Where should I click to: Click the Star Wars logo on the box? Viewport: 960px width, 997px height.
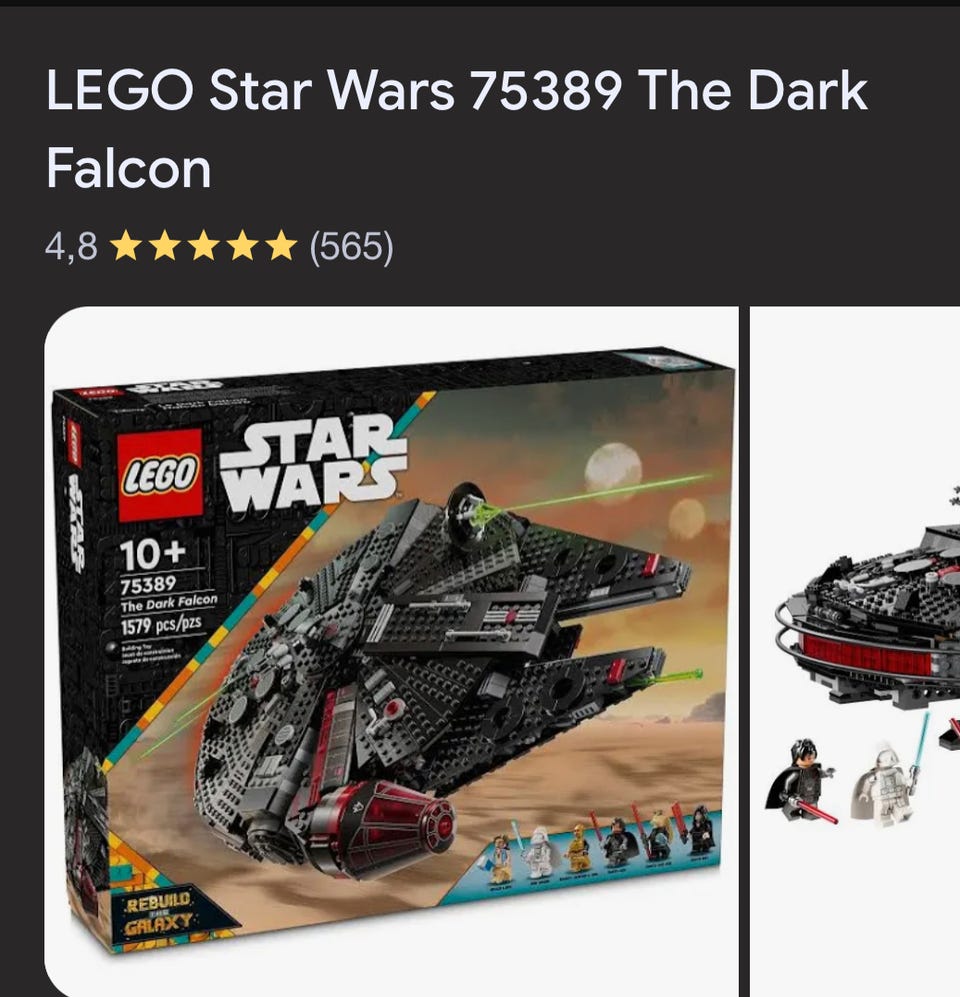312,464
